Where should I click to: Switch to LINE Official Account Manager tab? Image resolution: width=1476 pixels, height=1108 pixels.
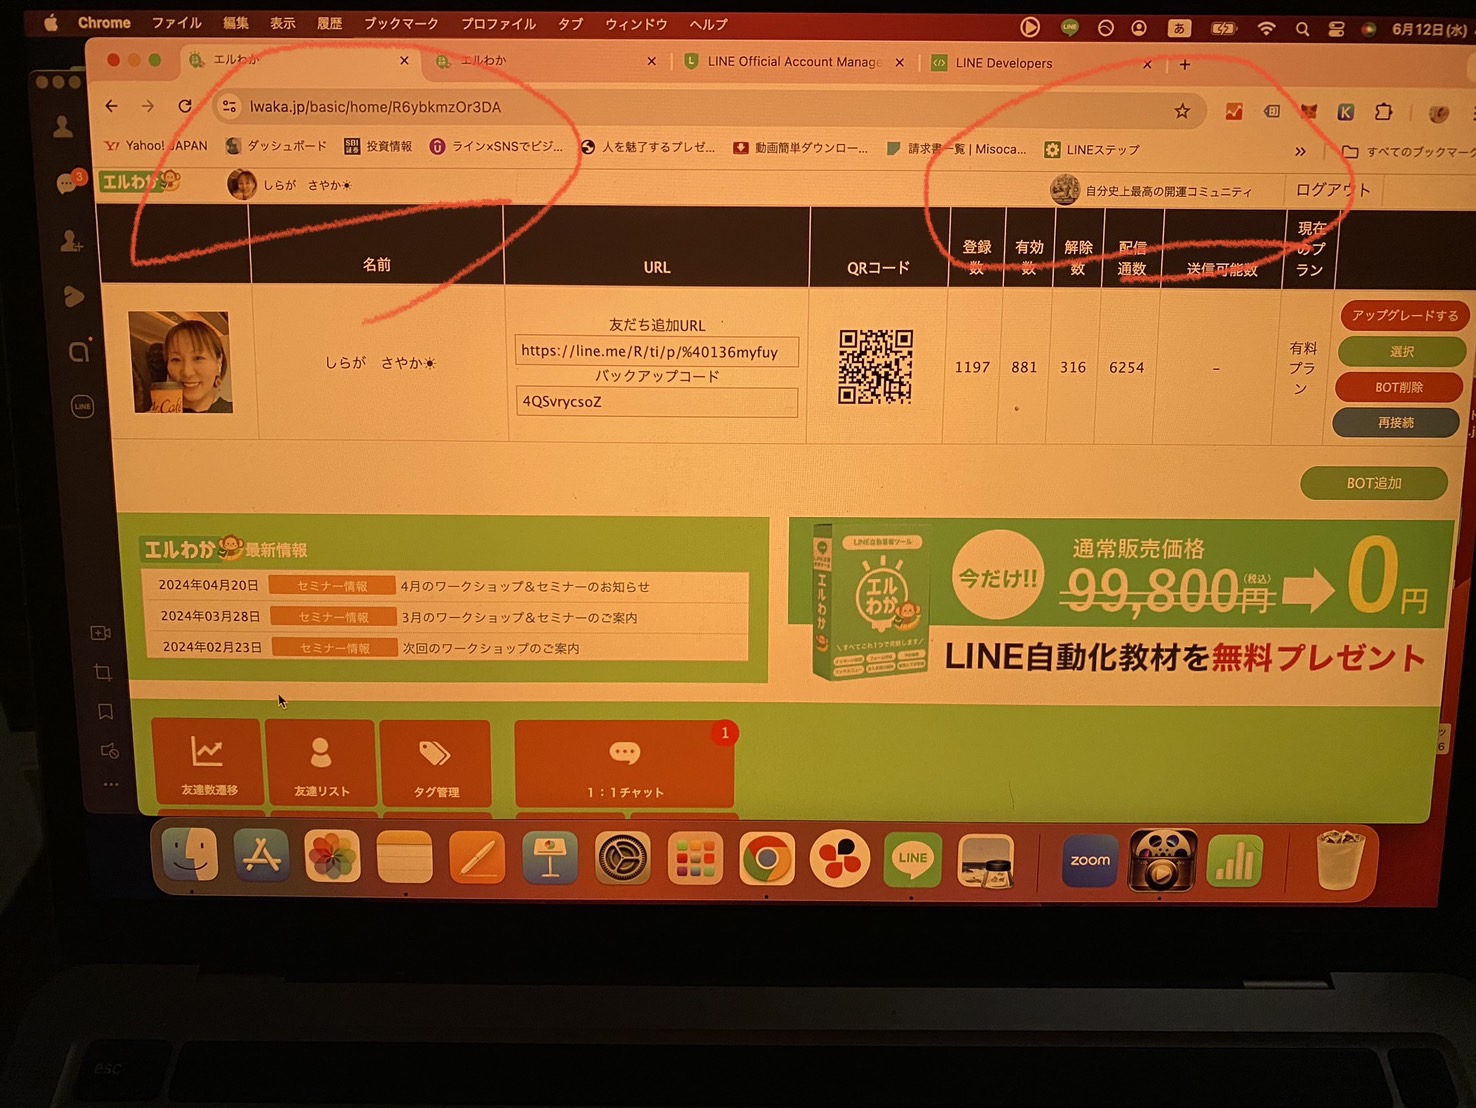coord(792,62)
